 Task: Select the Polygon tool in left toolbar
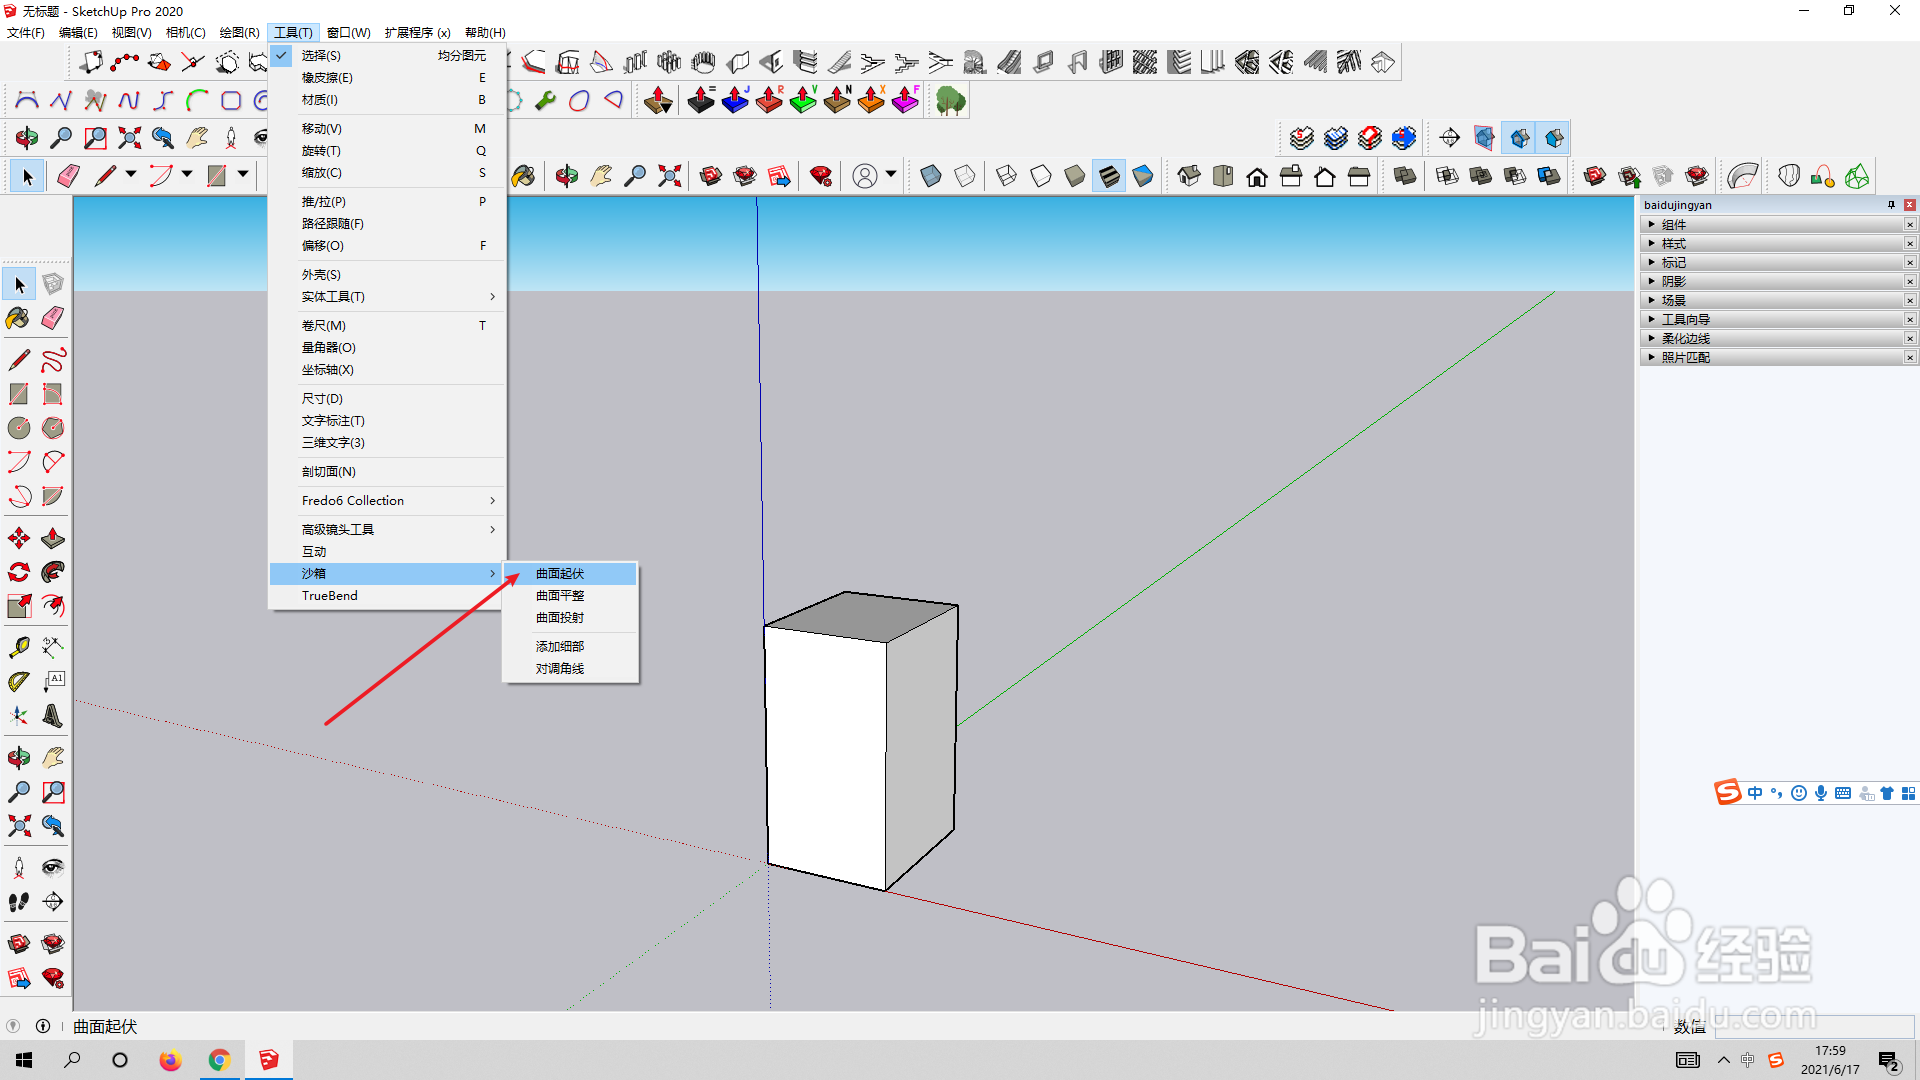(53, 428)
